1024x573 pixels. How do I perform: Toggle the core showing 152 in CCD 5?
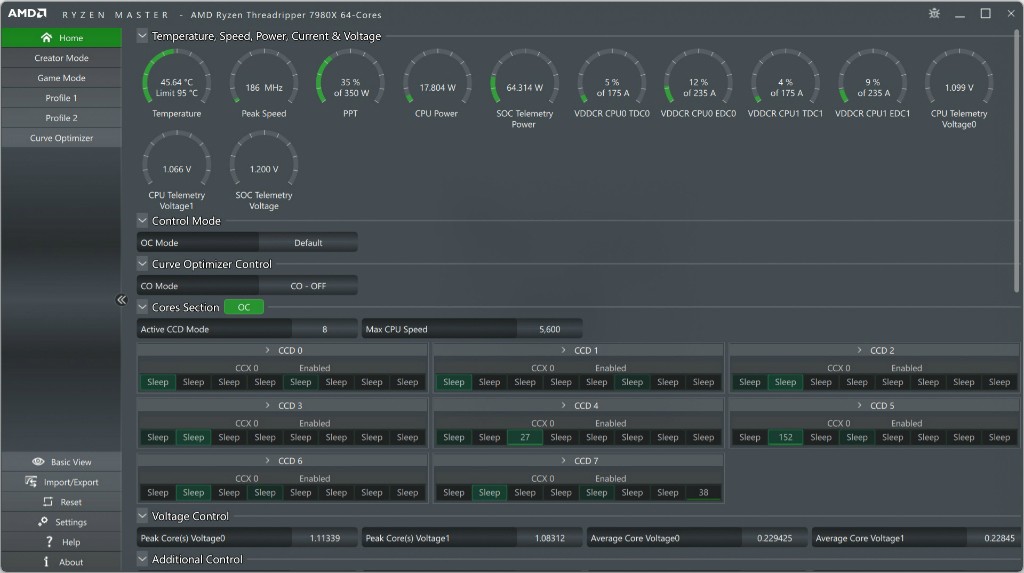pos(785,437)
